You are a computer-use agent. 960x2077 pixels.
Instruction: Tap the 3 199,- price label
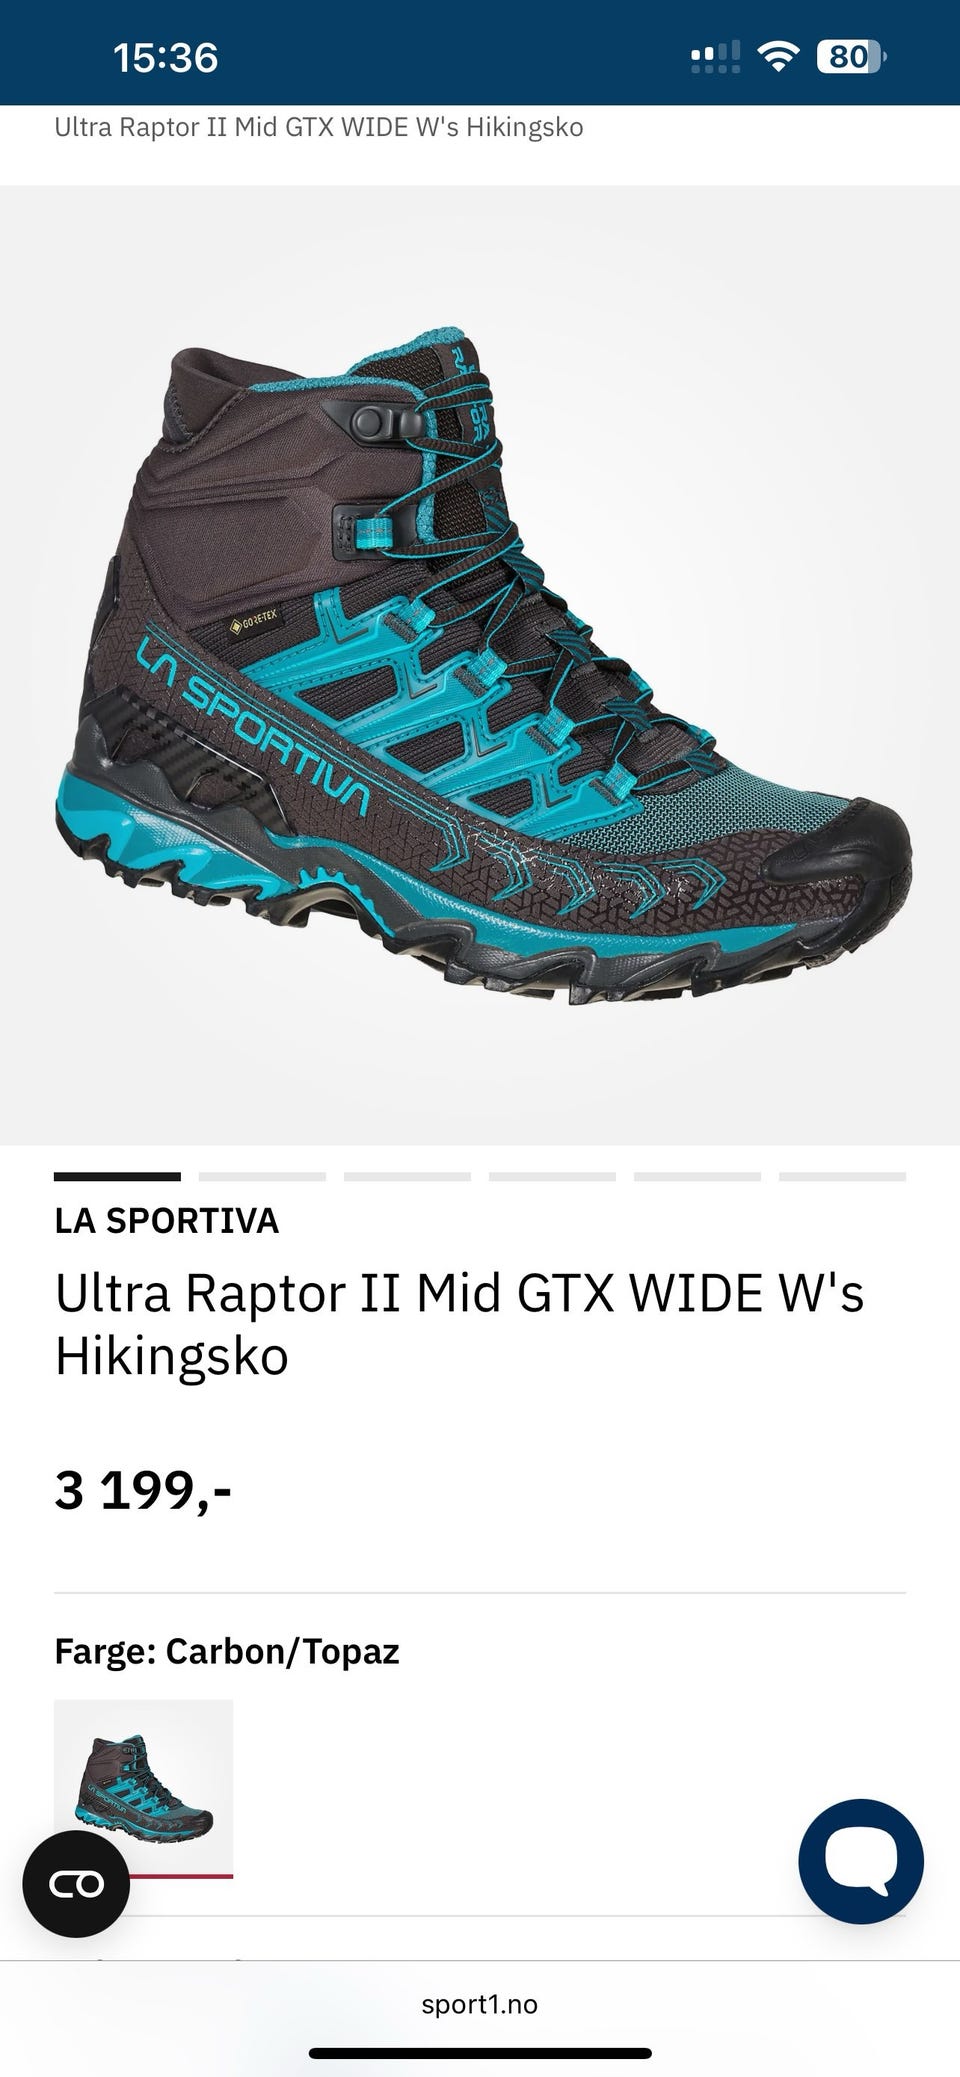click(143, 1491)
